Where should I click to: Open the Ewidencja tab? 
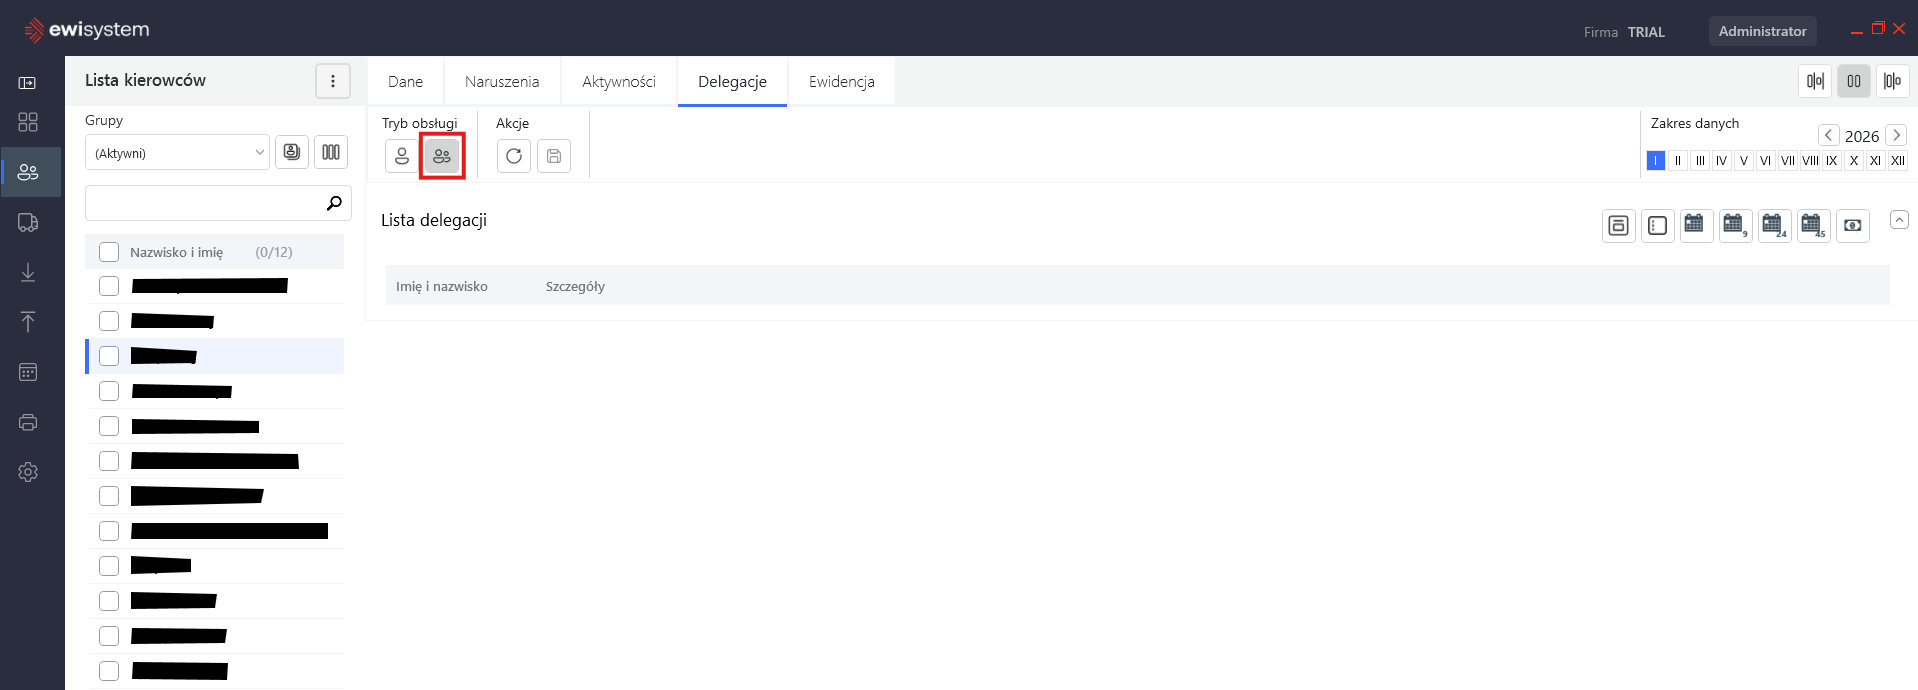coord(841,82)
